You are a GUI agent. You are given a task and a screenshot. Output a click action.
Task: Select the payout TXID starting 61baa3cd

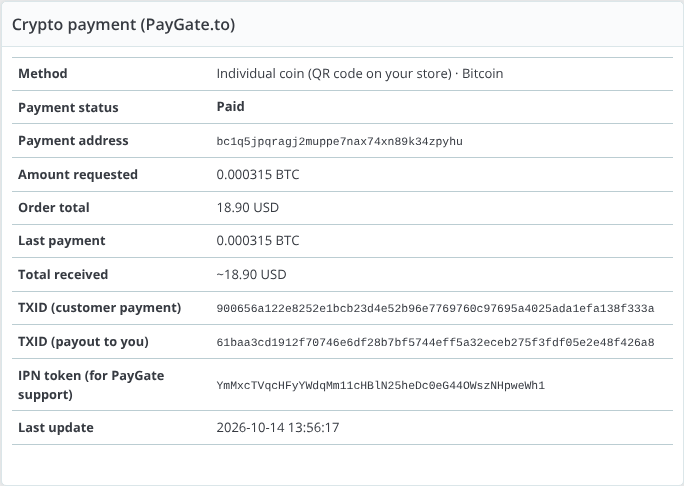pos(435,342)
